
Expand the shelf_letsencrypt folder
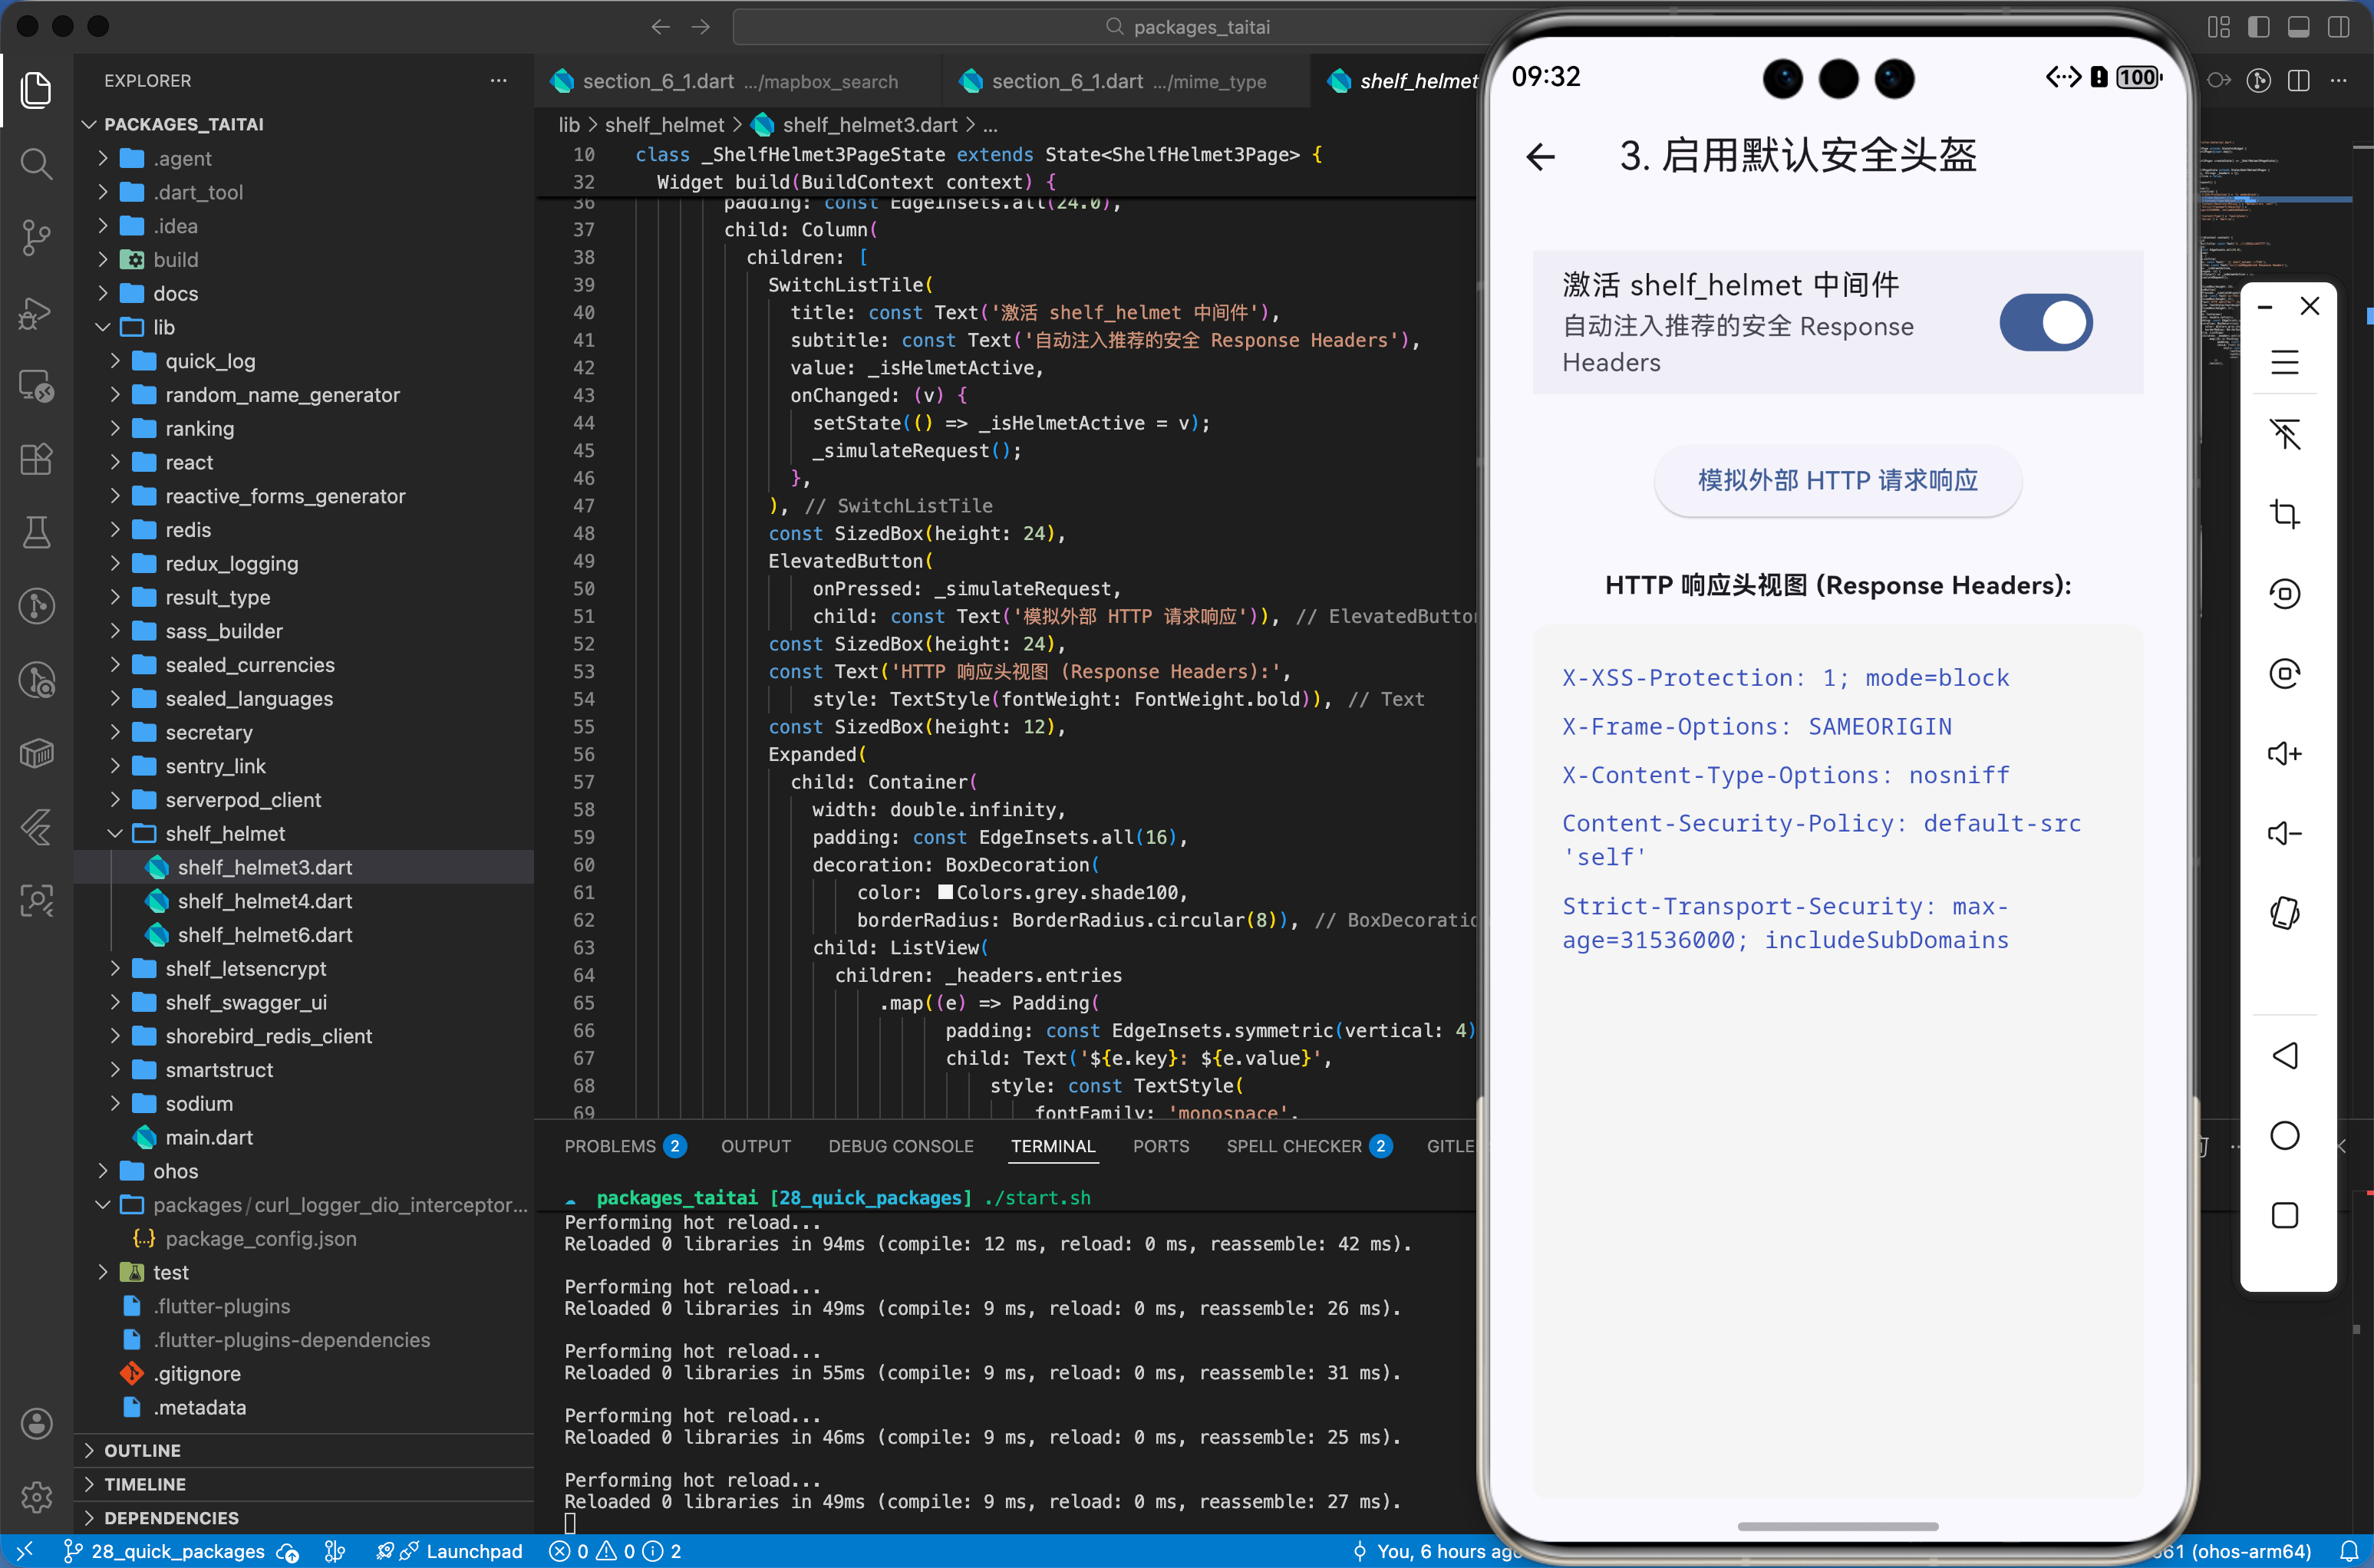pos(245,968)
